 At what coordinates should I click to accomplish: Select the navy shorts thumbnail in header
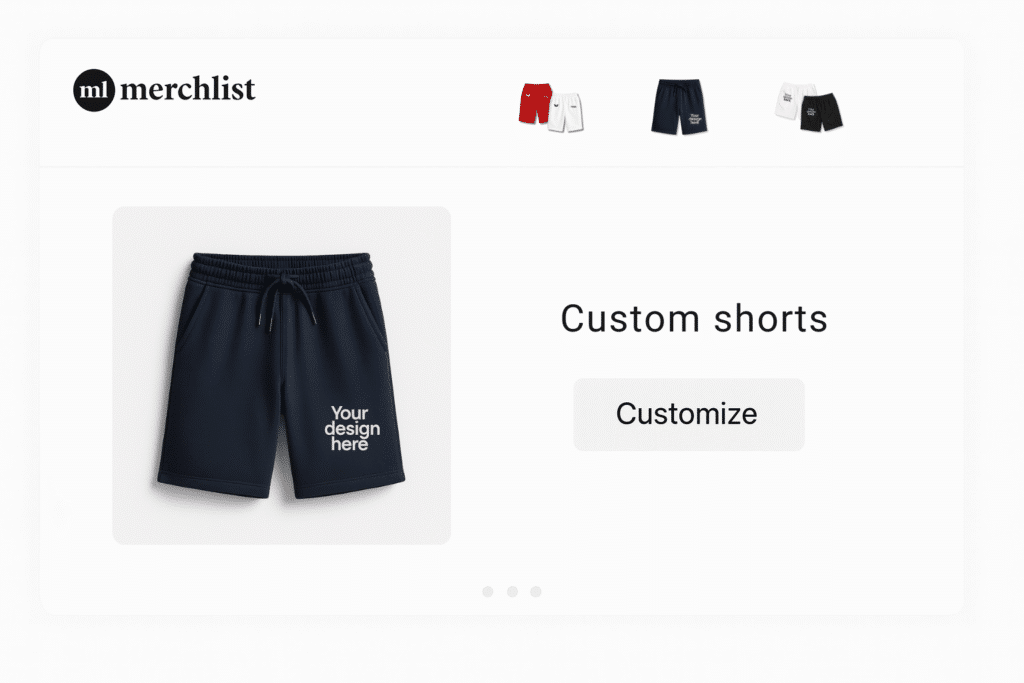pyautogui.click(x=679, y=107)
